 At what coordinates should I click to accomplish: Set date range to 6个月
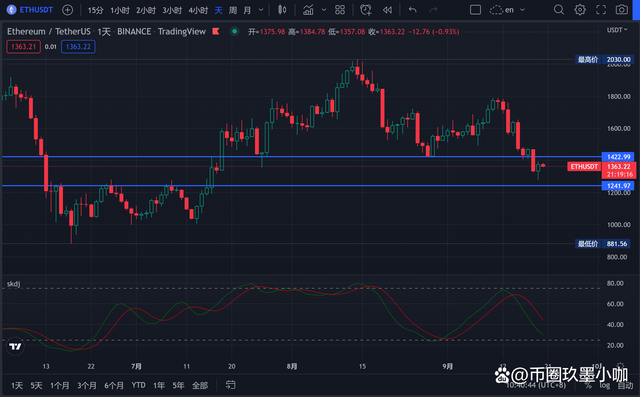pos(114,386)
